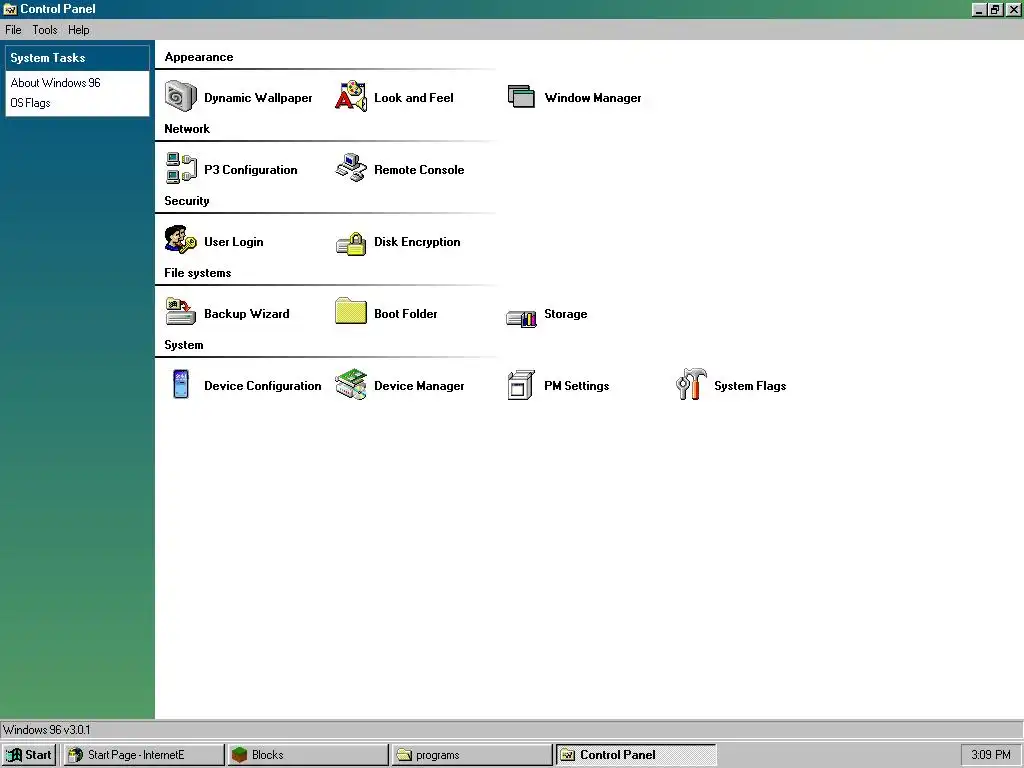
Task: Start the Backup Wizard icon
Action: coord(180,312)
